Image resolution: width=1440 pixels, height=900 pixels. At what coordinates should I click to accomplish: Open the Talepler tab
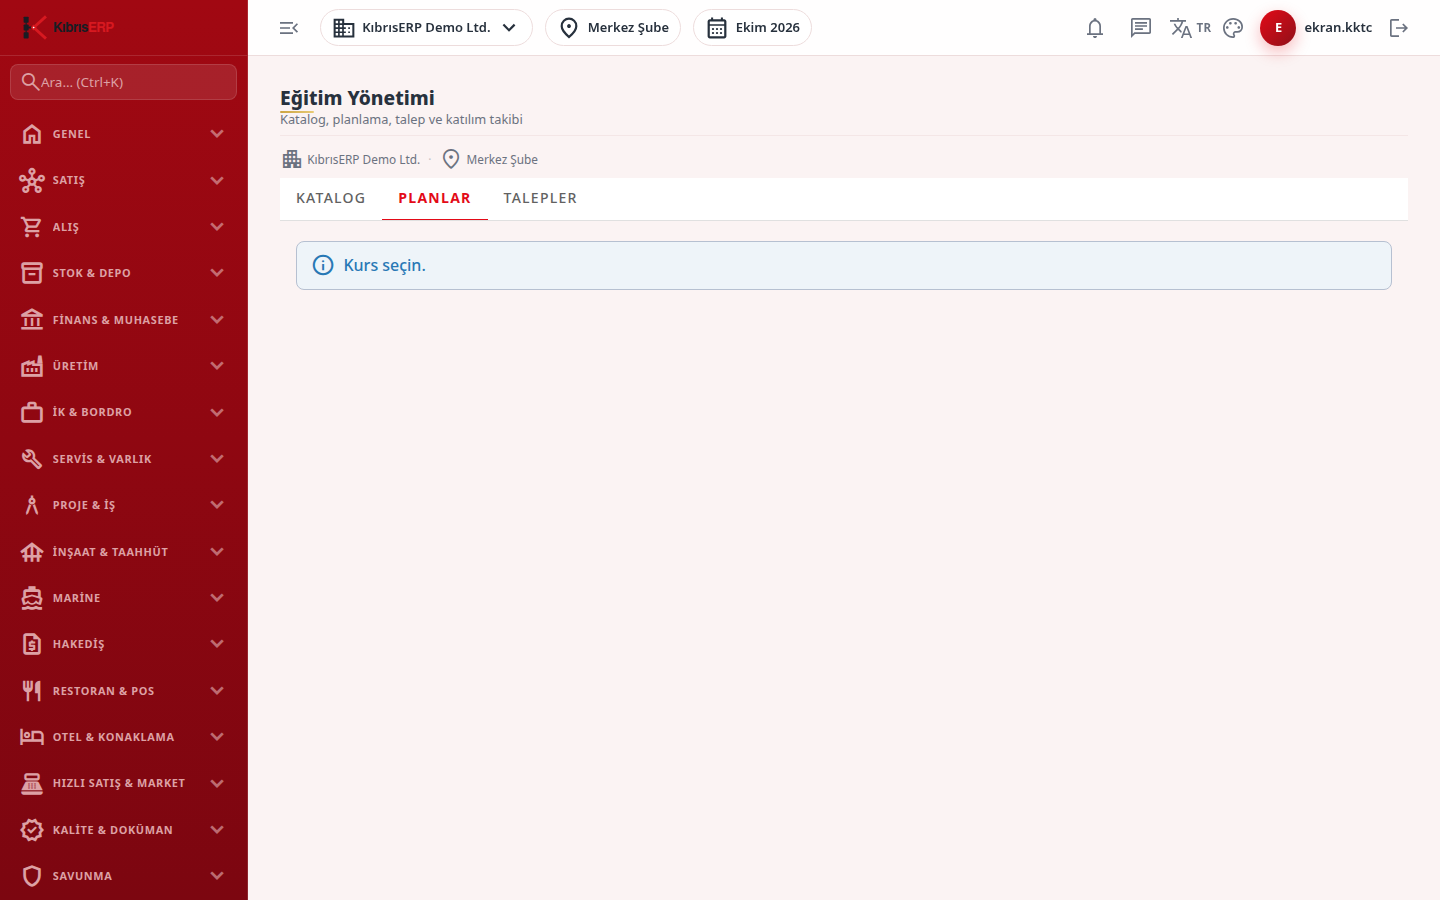click(540, 198)
